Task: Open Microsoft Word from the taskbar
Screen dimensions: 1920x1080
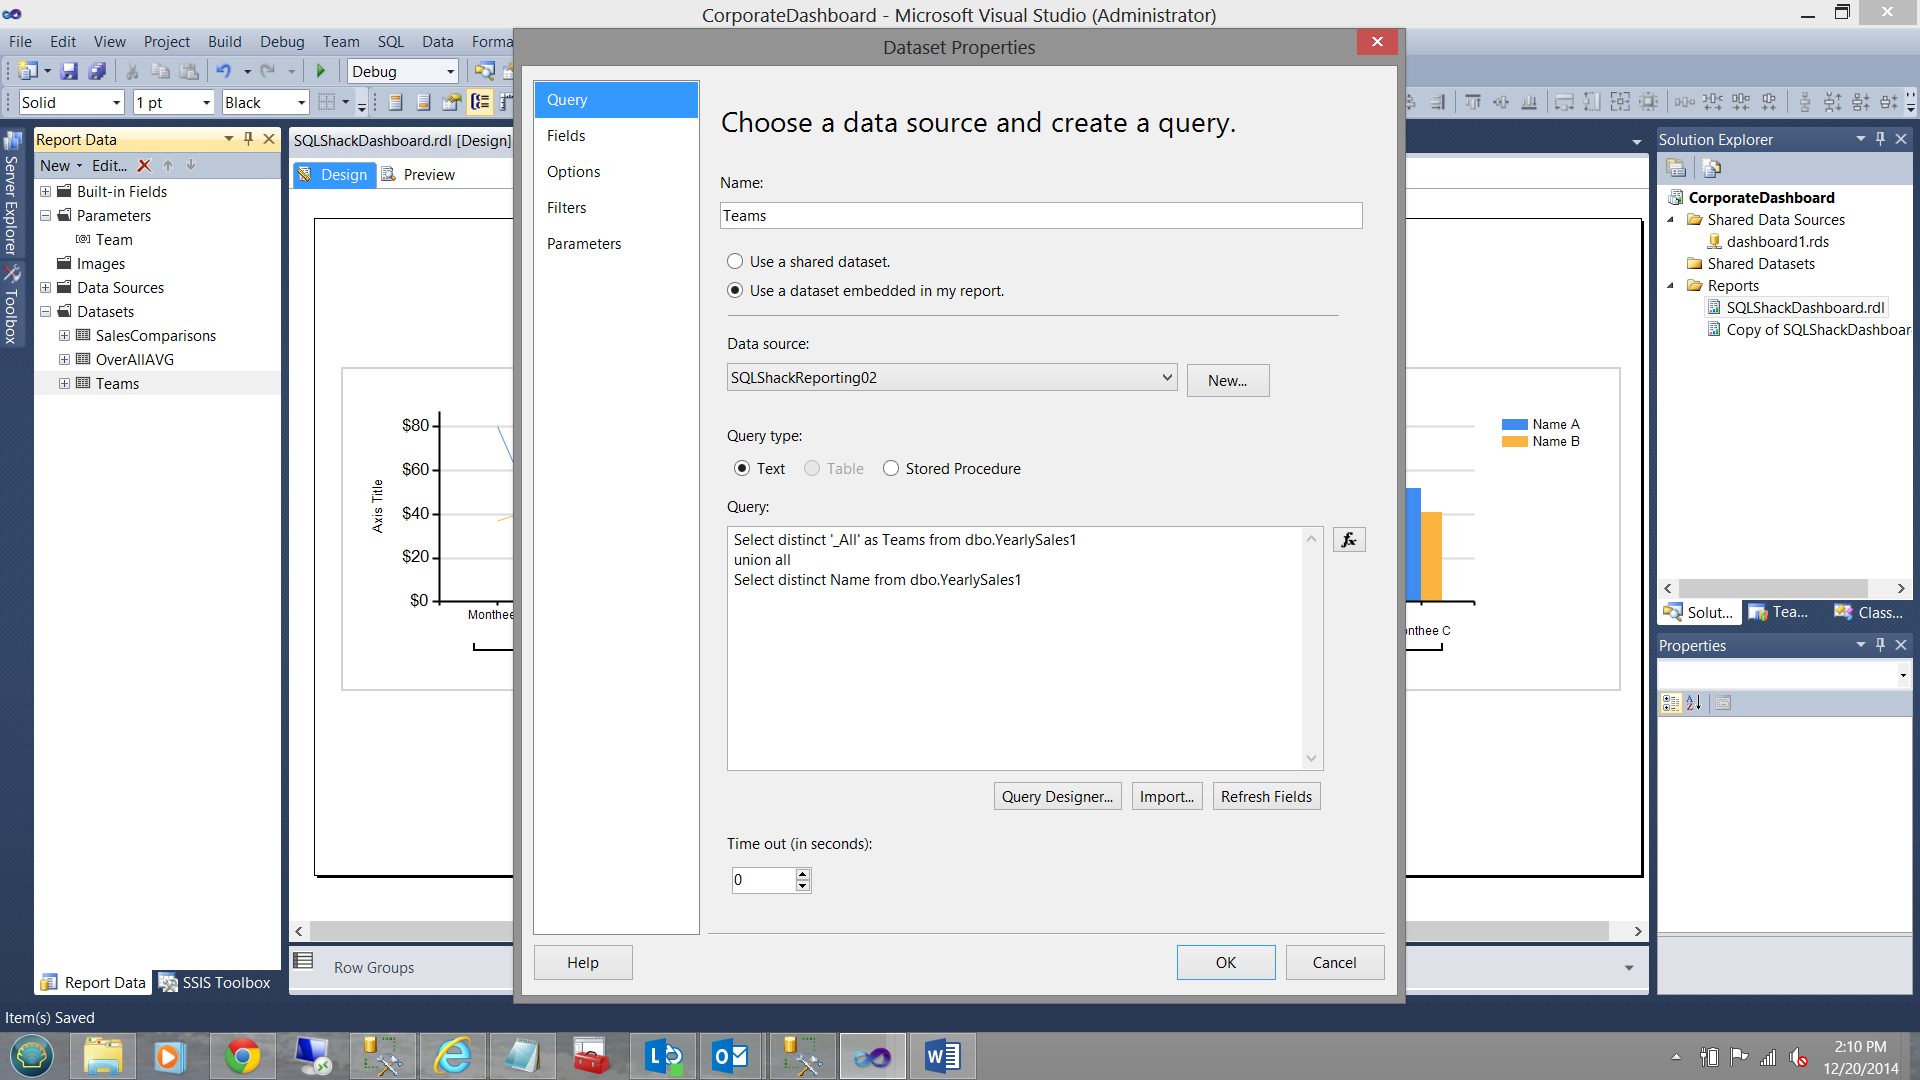Action: (x=942, y=1056)
